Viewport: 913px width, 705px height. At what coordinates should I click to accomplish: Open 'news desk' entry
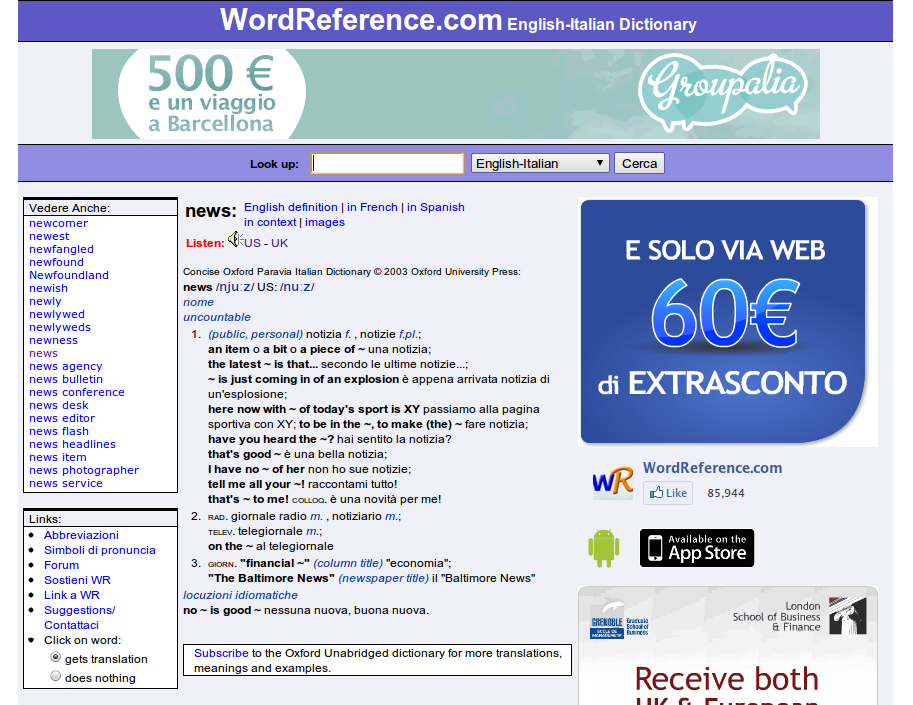[x=59, y=405]
